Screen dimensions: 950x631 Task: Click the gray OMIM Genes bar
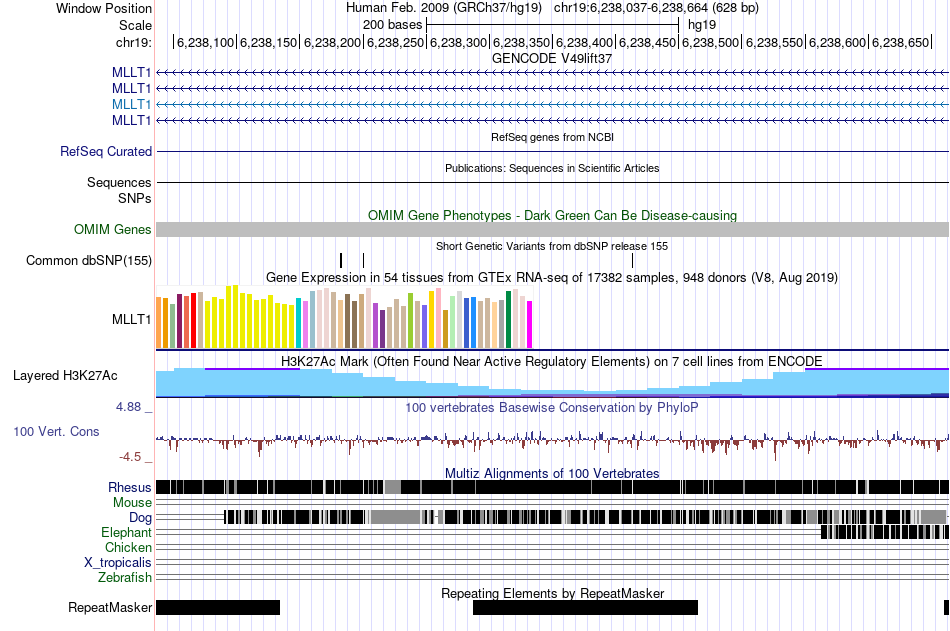click(553, 229)
